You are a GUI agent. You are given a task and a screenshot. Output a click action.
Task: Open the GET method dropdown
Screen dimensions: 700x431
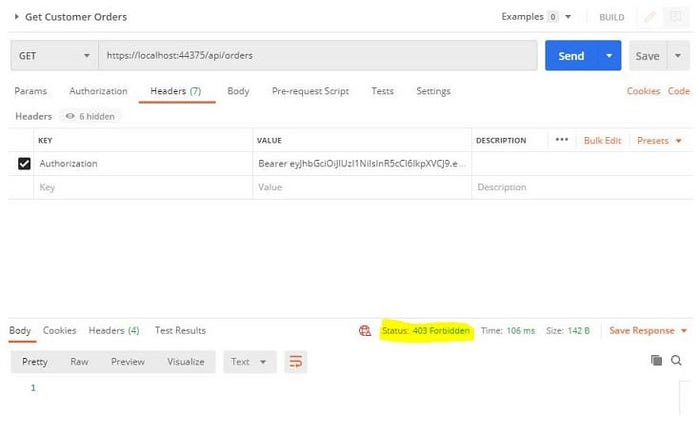[54, 56]
